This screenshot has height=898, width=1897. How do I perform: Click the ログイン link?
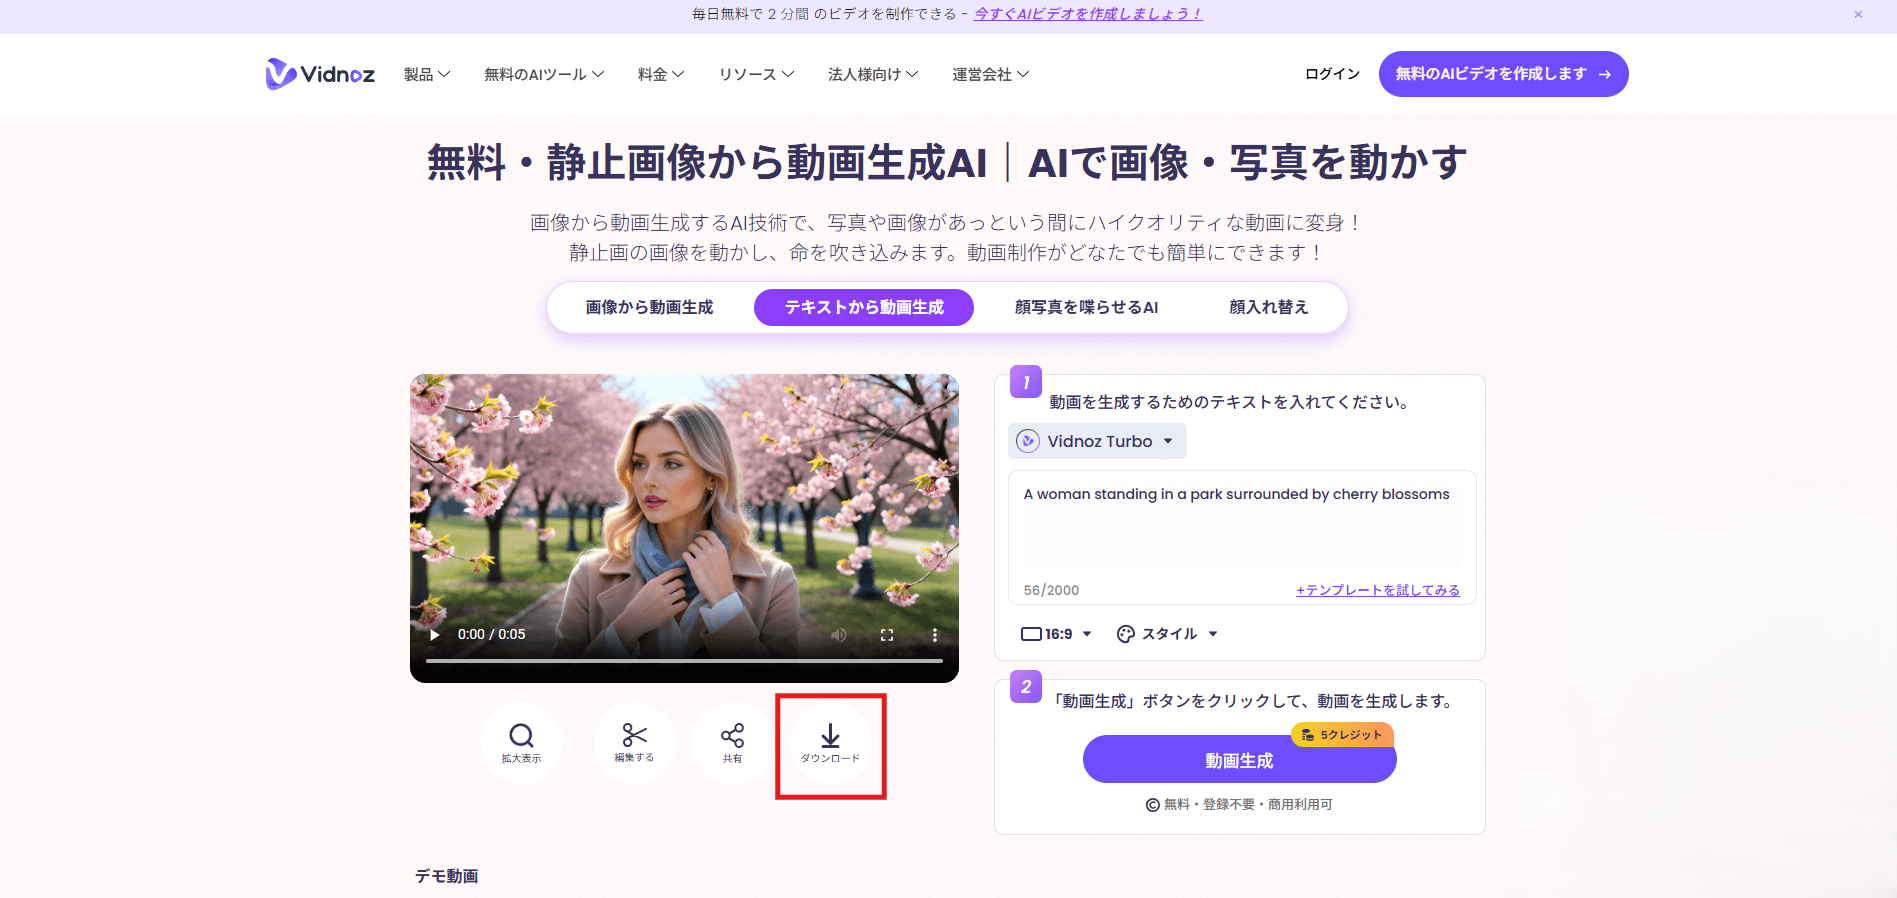[1332, 74]
